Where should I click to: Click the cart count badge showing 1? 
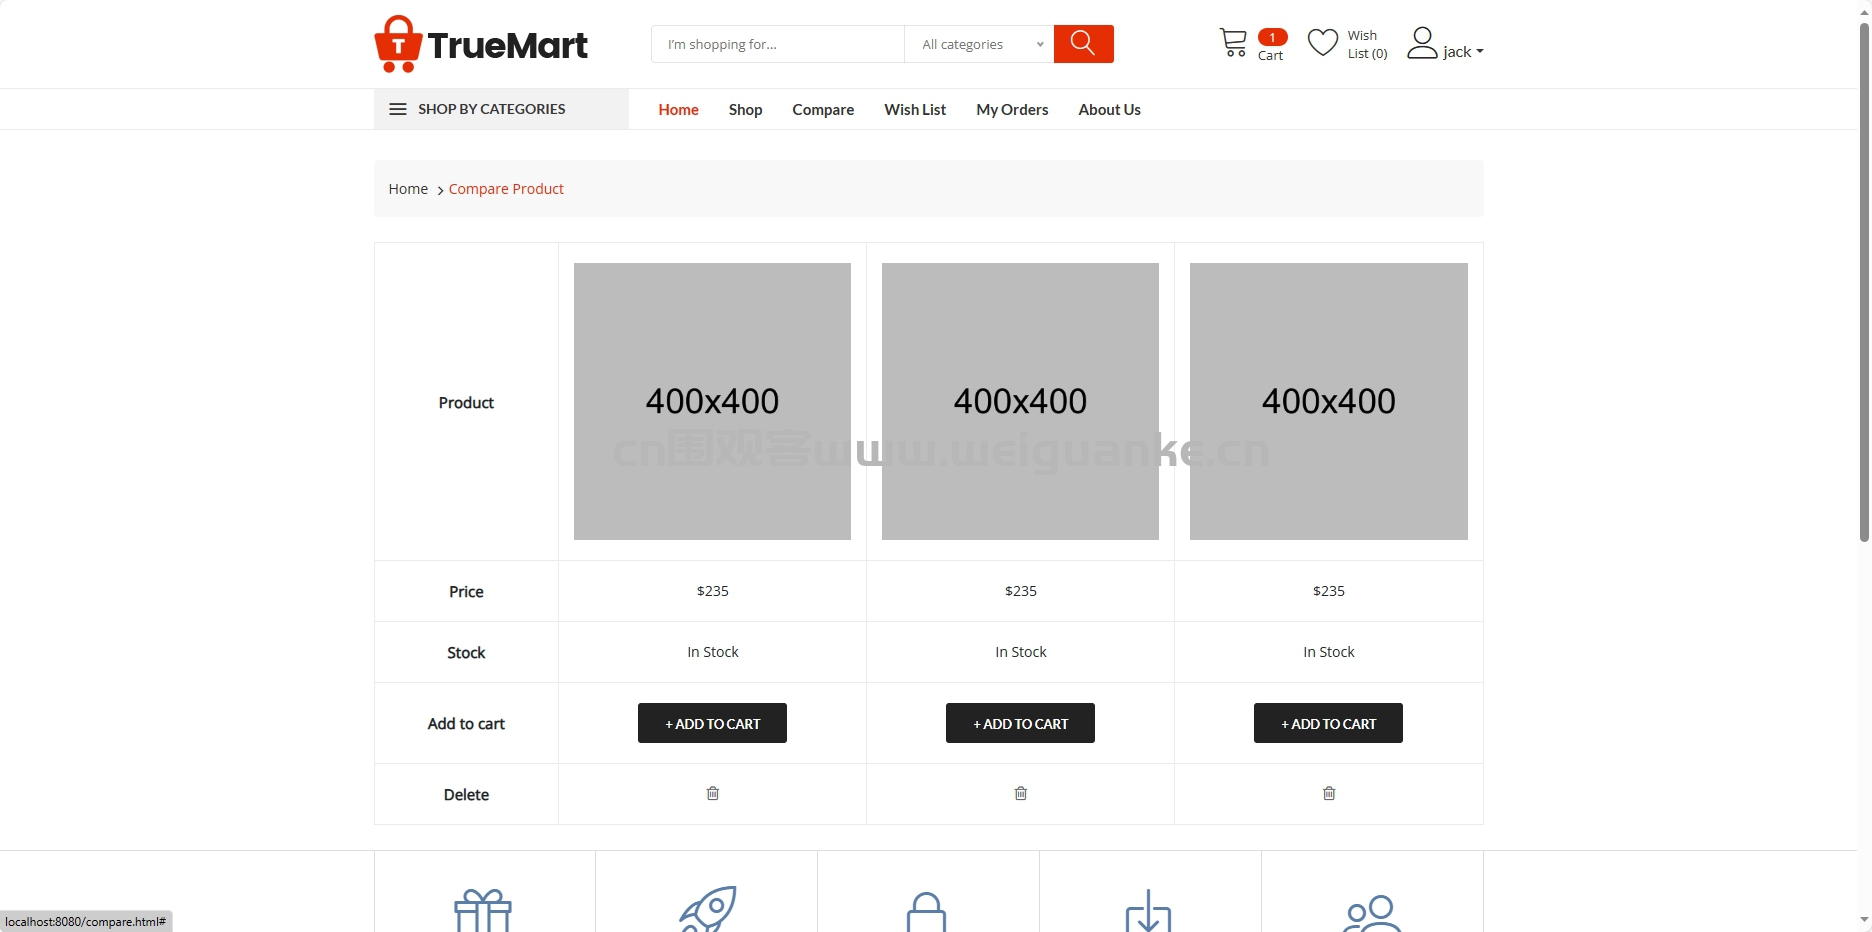(1272, 37)
